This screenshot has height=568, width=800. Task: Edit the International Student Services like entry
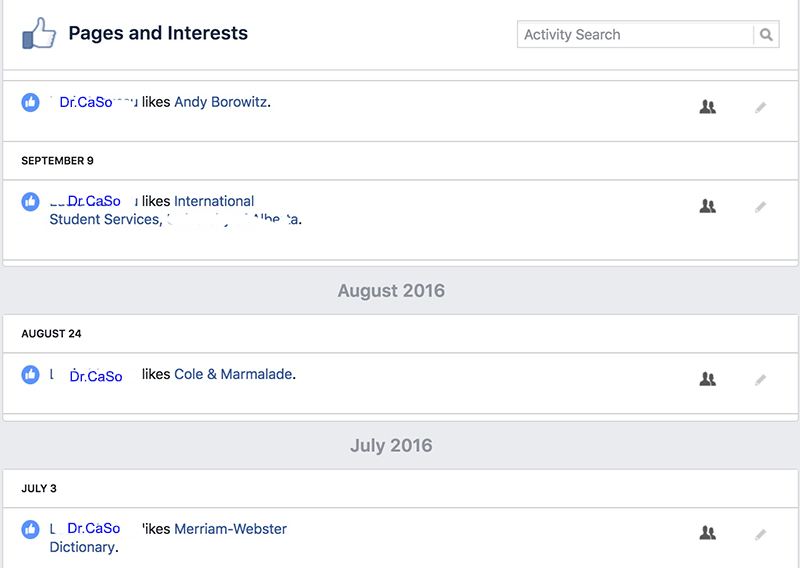point(761,207)
